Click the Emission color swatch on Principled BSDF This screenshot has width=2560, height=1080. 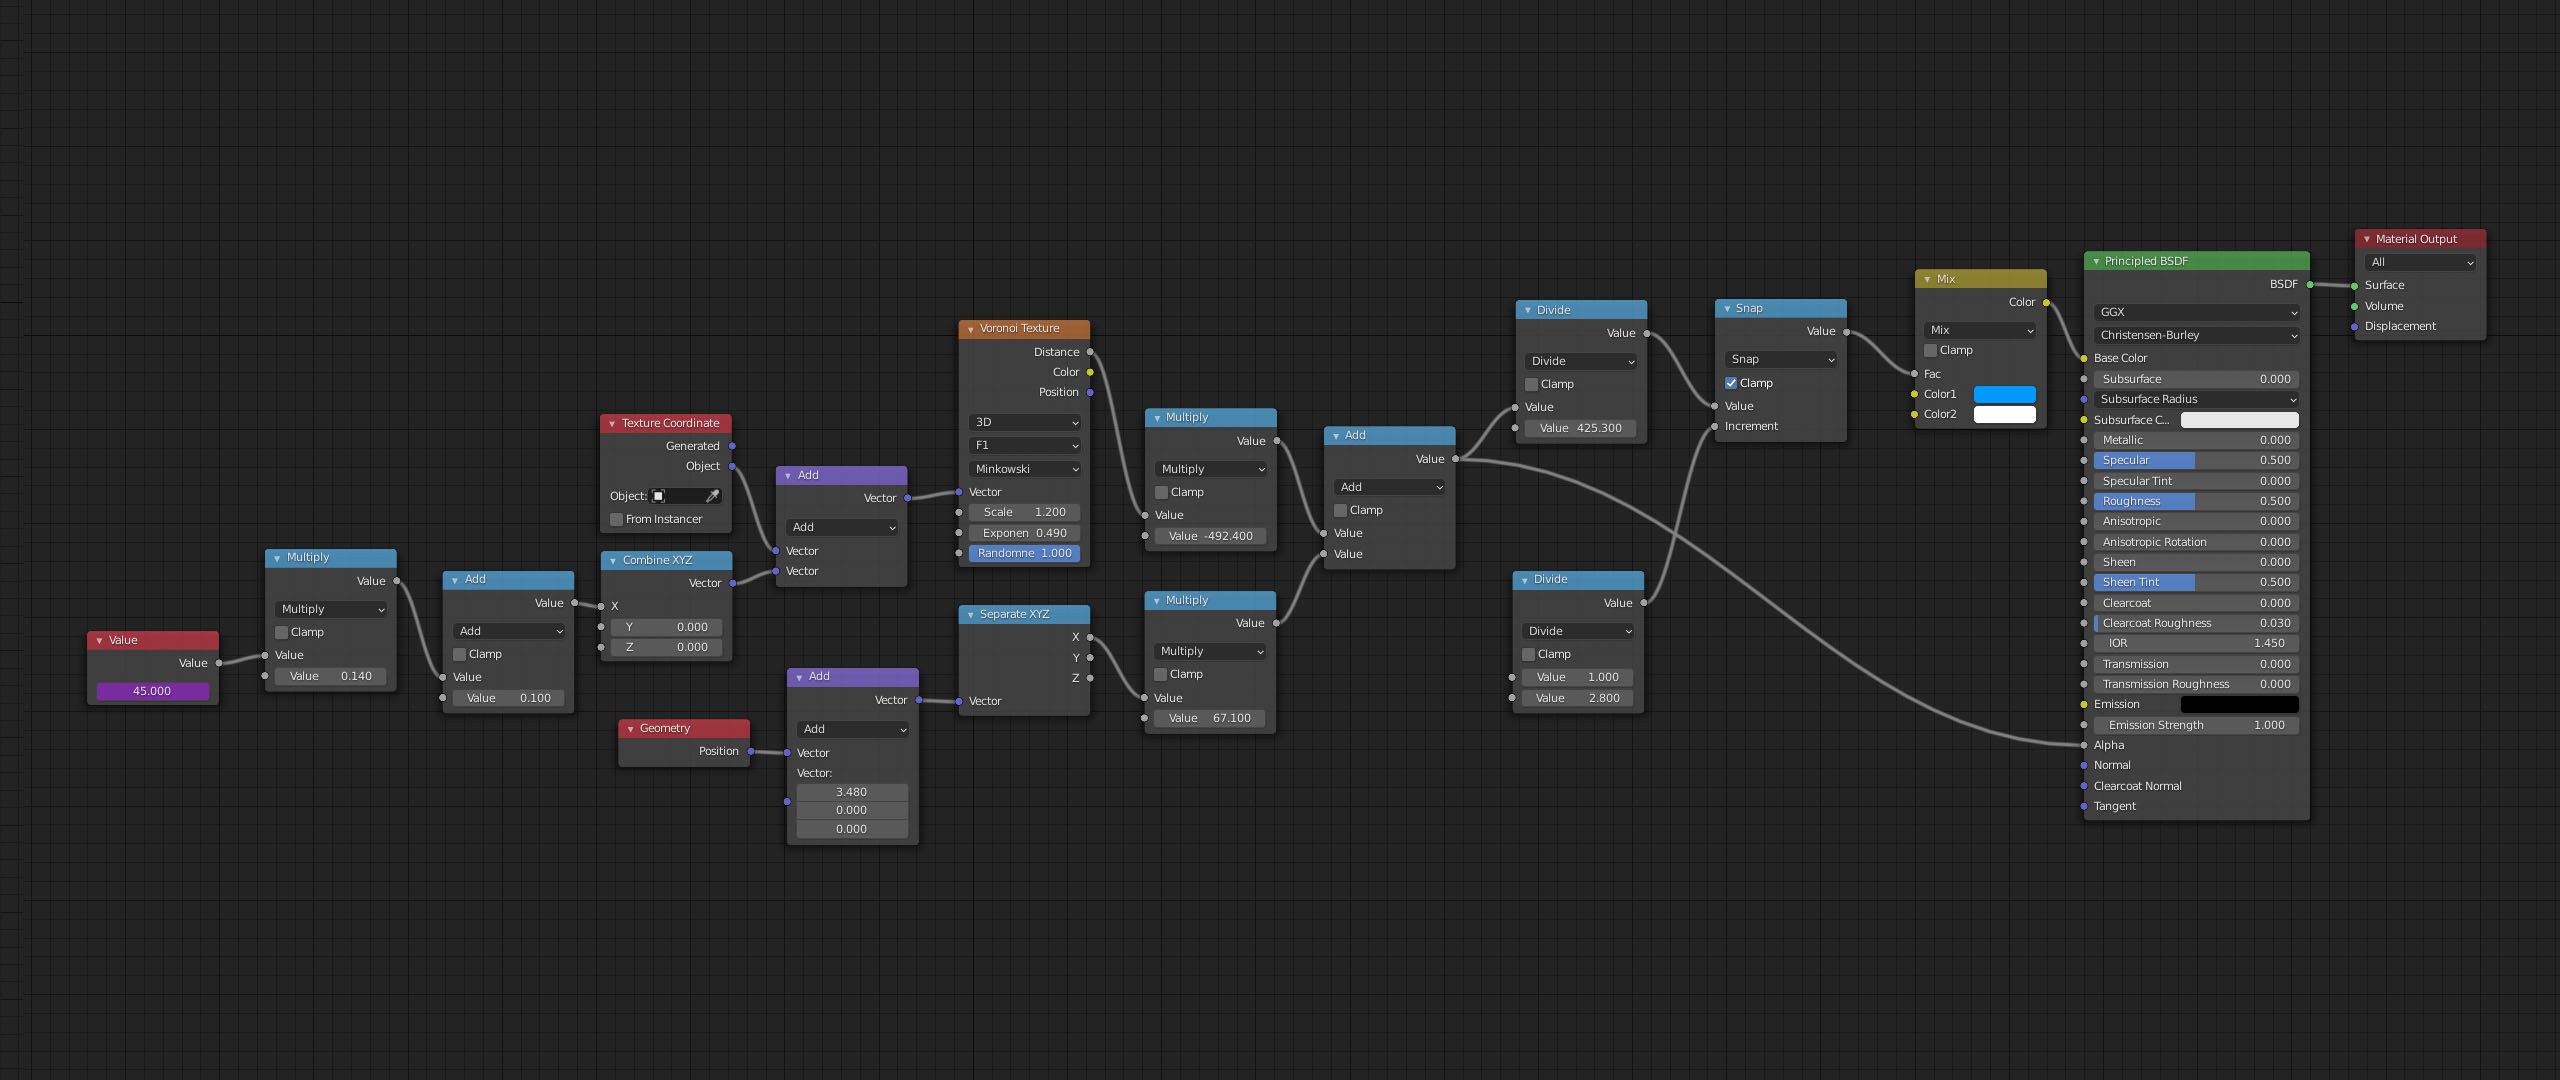point(2240,704)
